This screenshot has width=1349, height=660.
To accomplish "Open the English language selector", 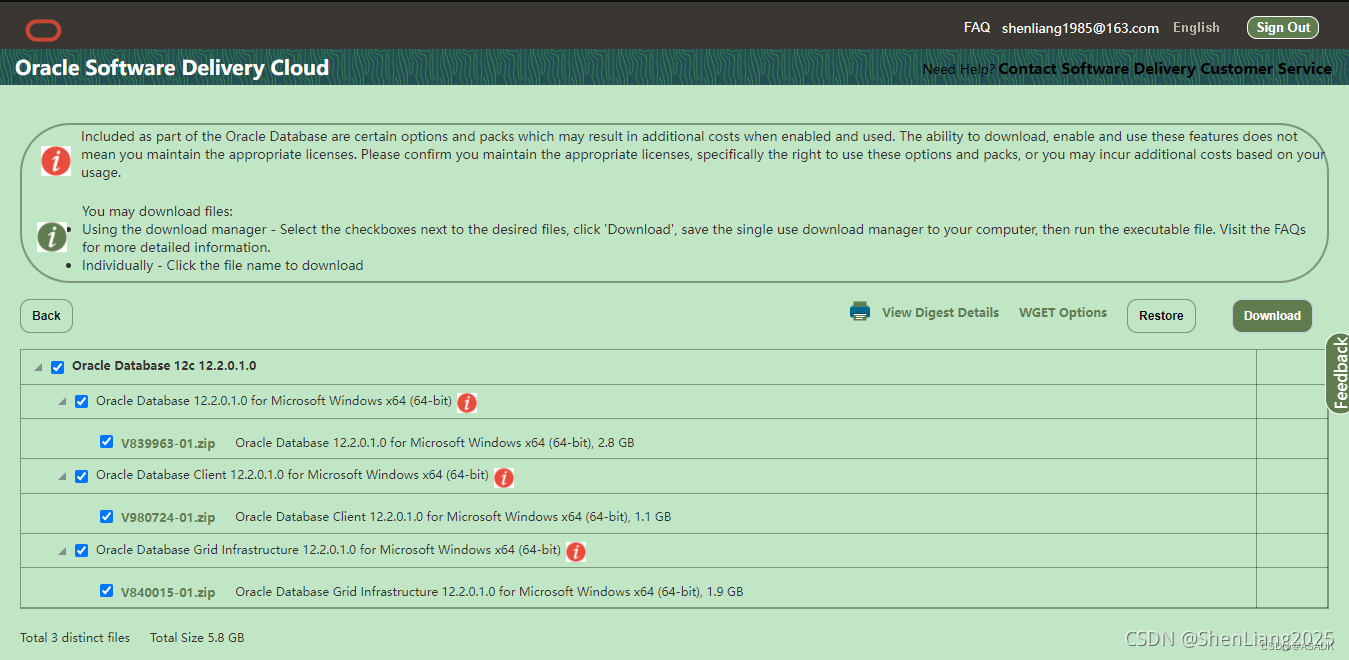I will (x=1196, y=28).
